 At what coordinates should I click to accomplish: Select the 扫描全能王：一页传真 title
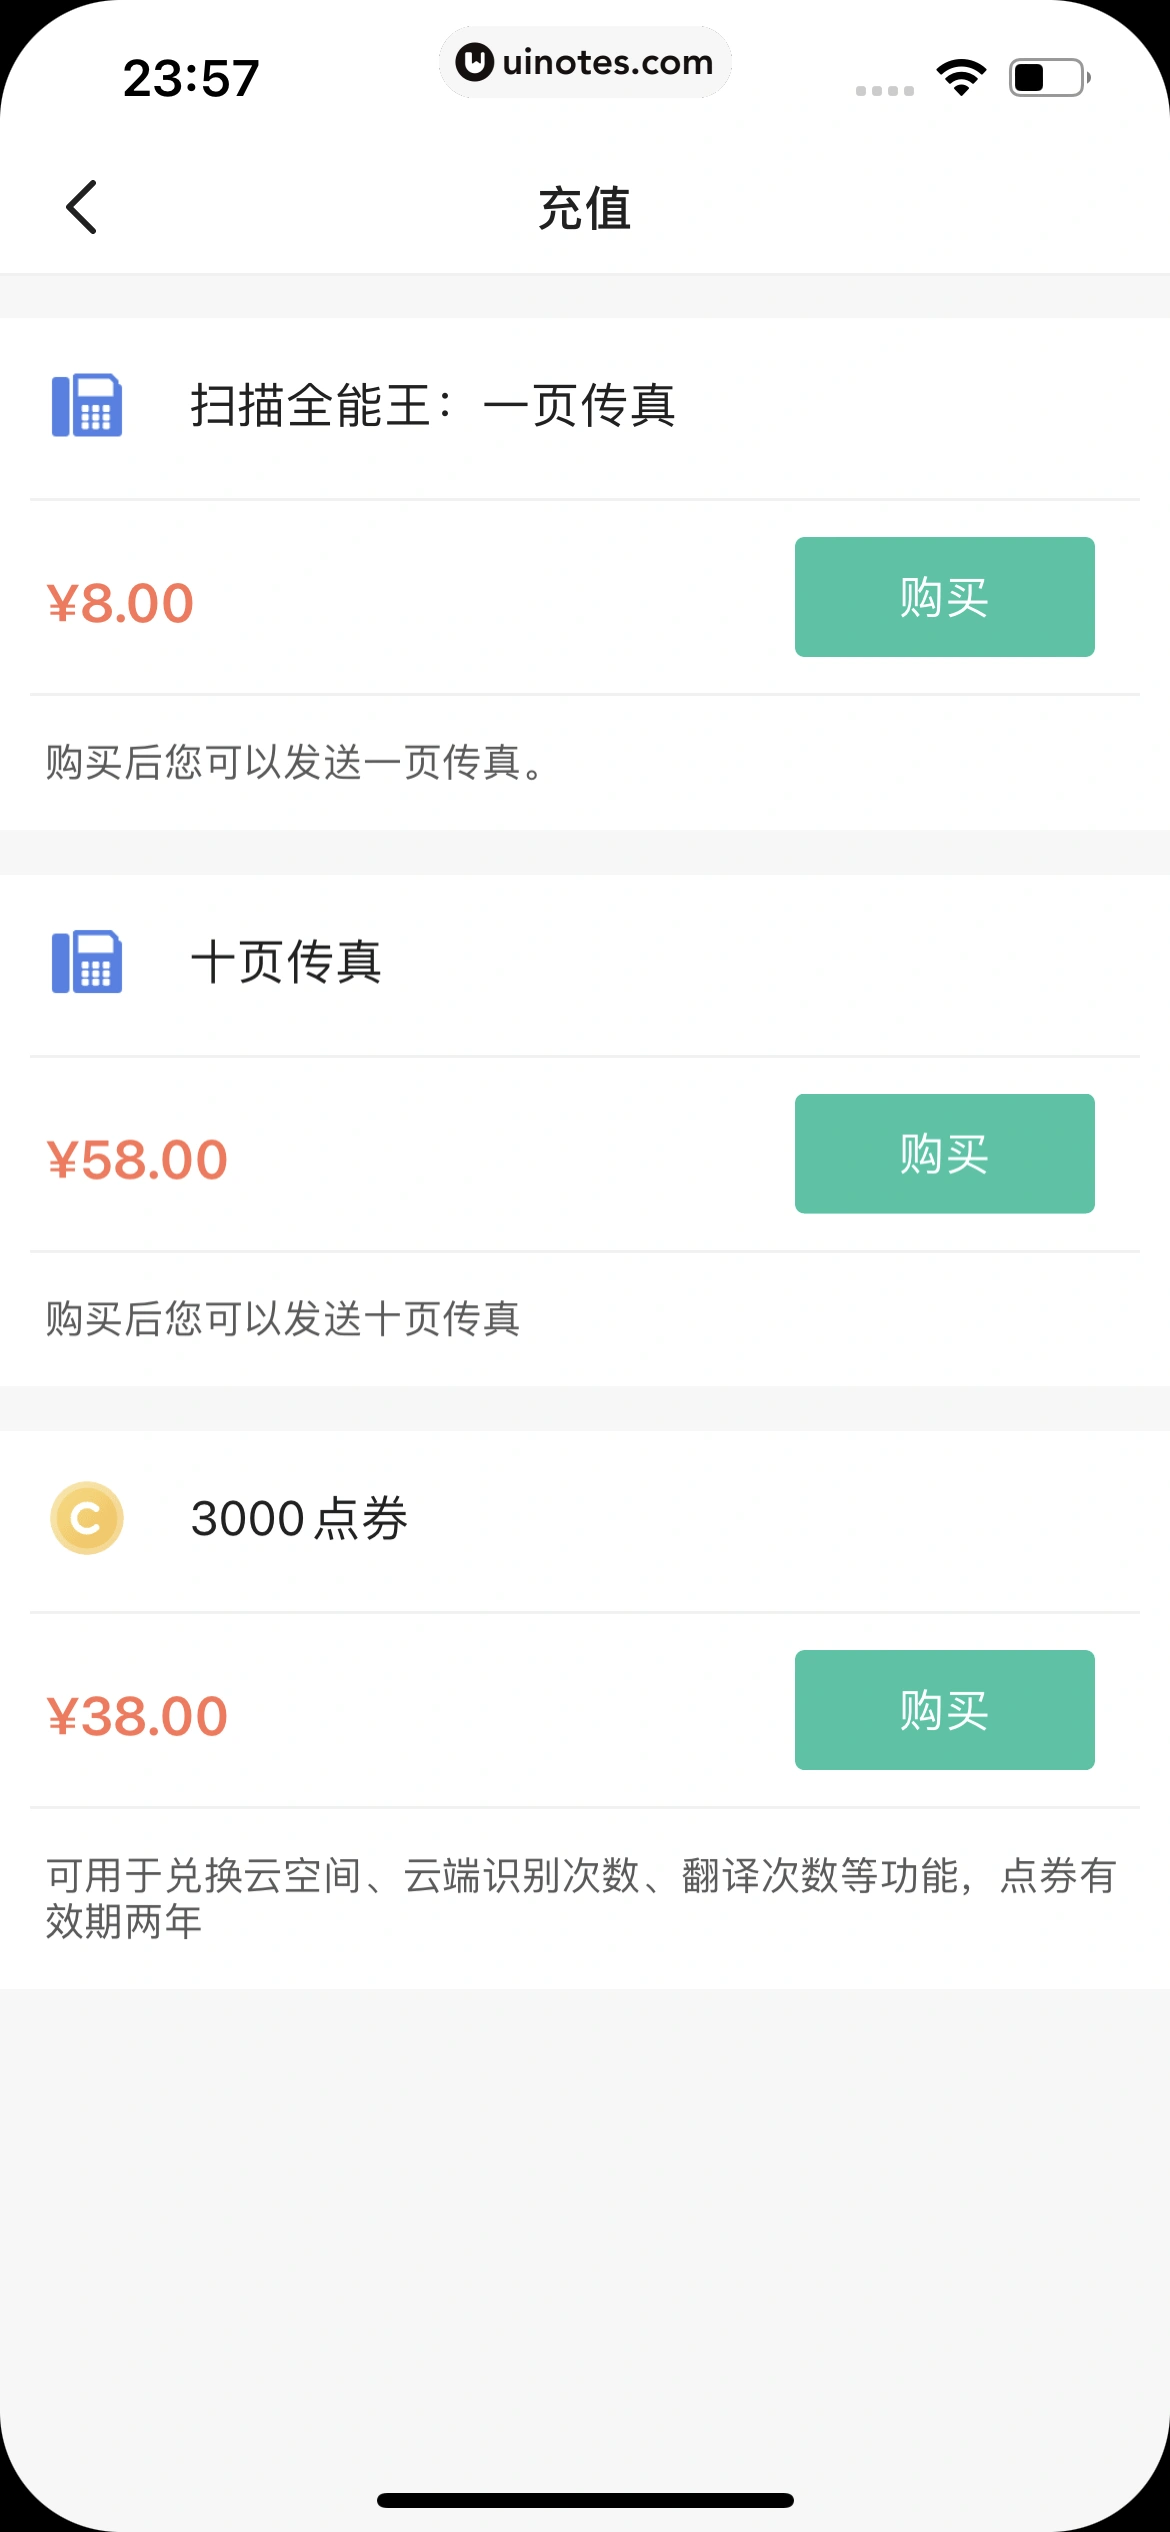[433, 405]
